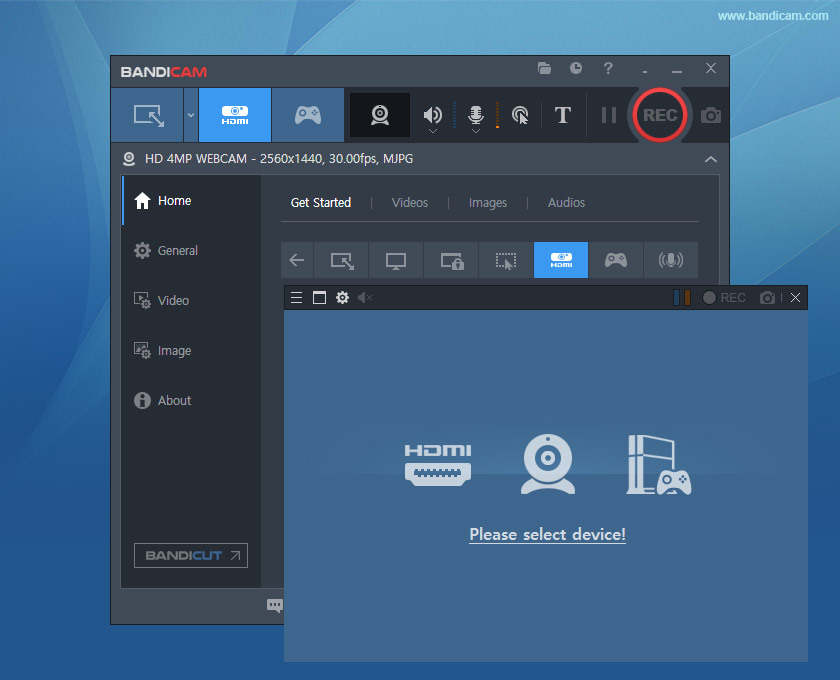Expand speaker settings arrow below speaker icon
Screen dimensions: 840x680
click(433, 131)
